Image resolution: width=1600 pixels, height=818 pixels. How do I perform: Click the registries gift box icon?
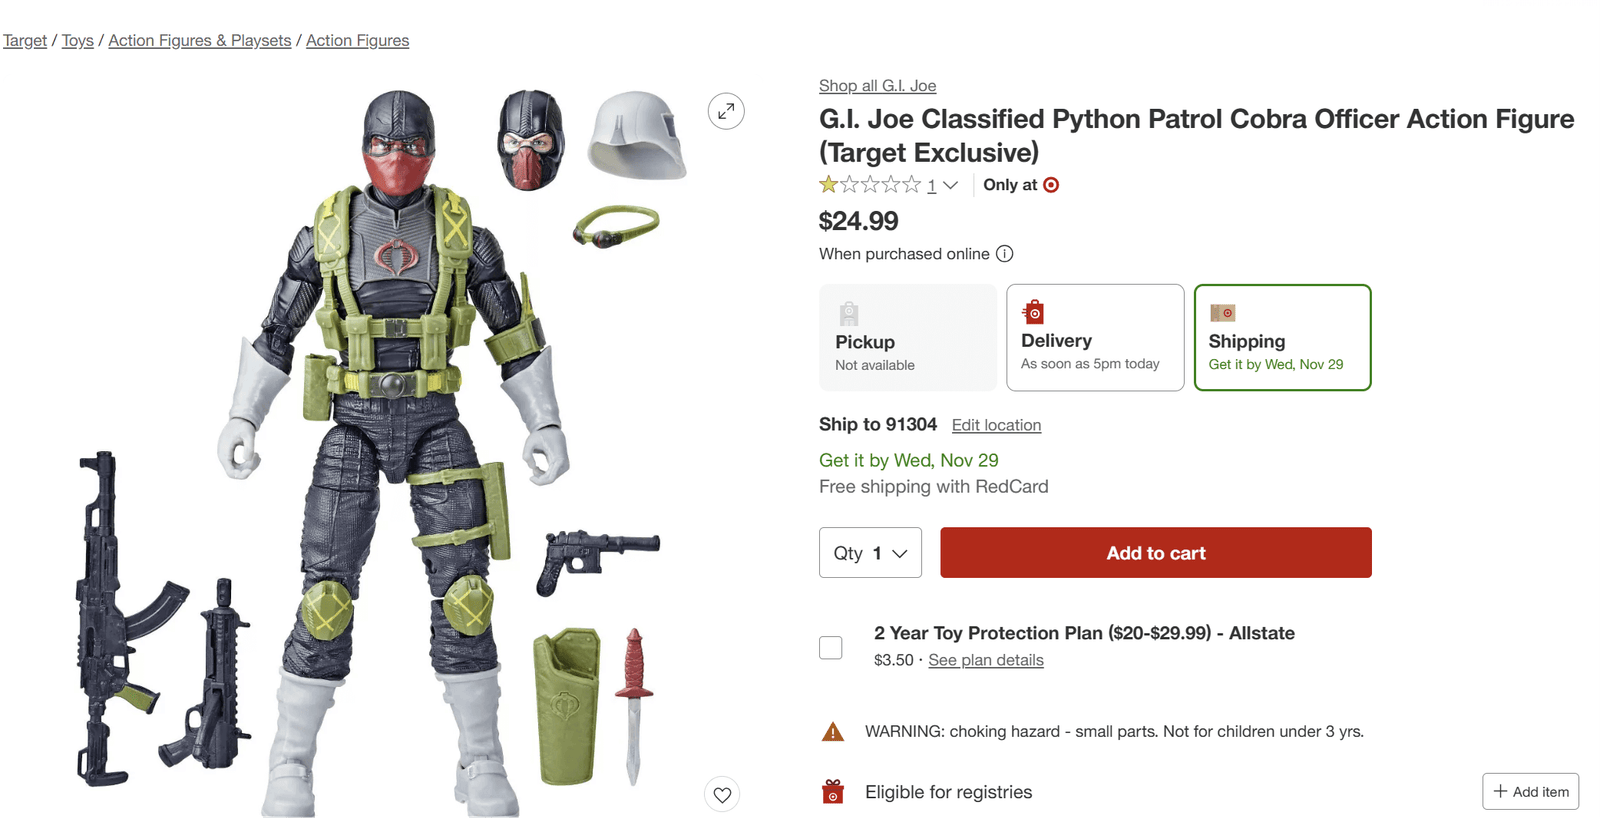pyautogui.click(x=831, y=791)
